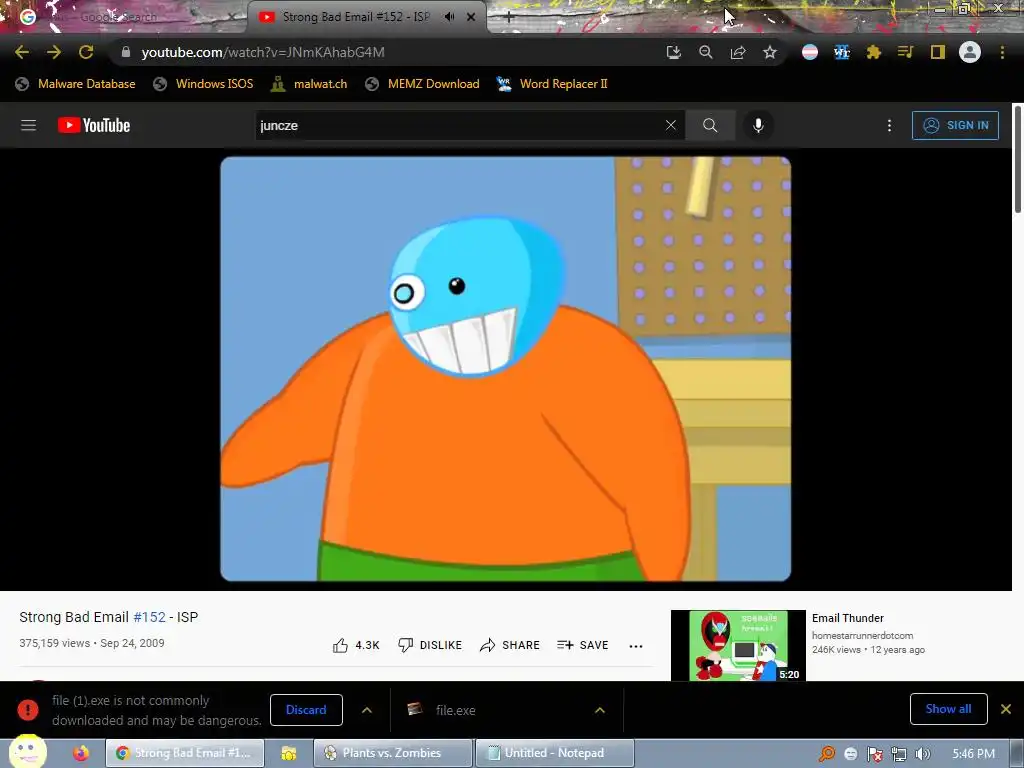Click Show all downloads
Viewport: 1024px width, 768px height.
tap(948, 709)
